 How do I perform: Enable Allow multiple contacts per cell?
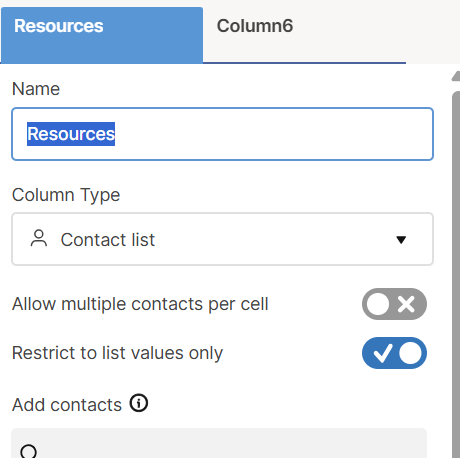[394, 304]
